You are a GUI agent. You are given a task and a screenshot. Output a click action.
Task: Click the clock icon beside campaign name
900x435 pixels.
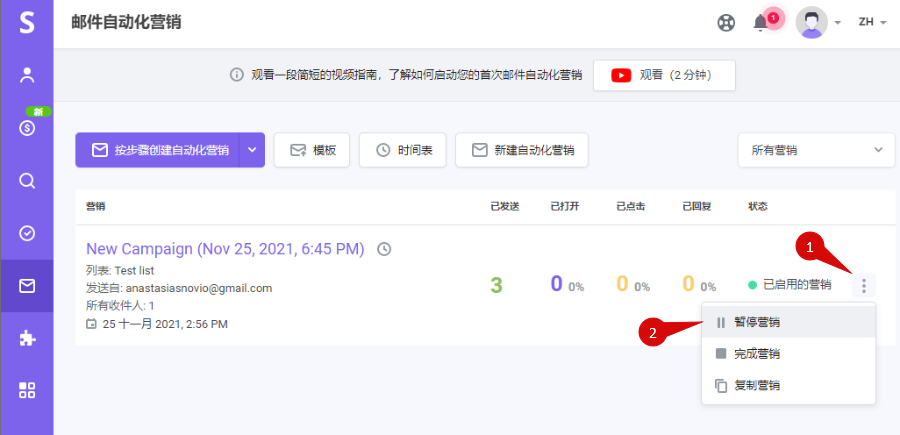[x=384, y=249]
